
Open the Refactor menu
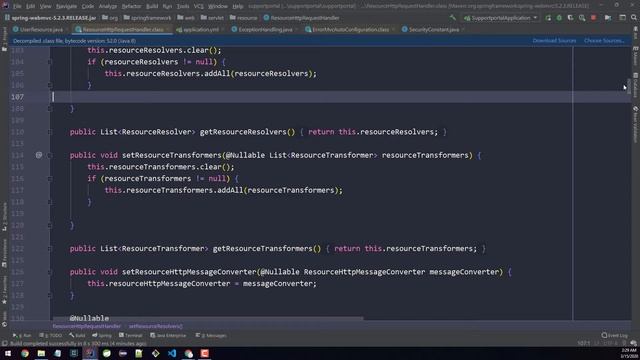[131, 6]
